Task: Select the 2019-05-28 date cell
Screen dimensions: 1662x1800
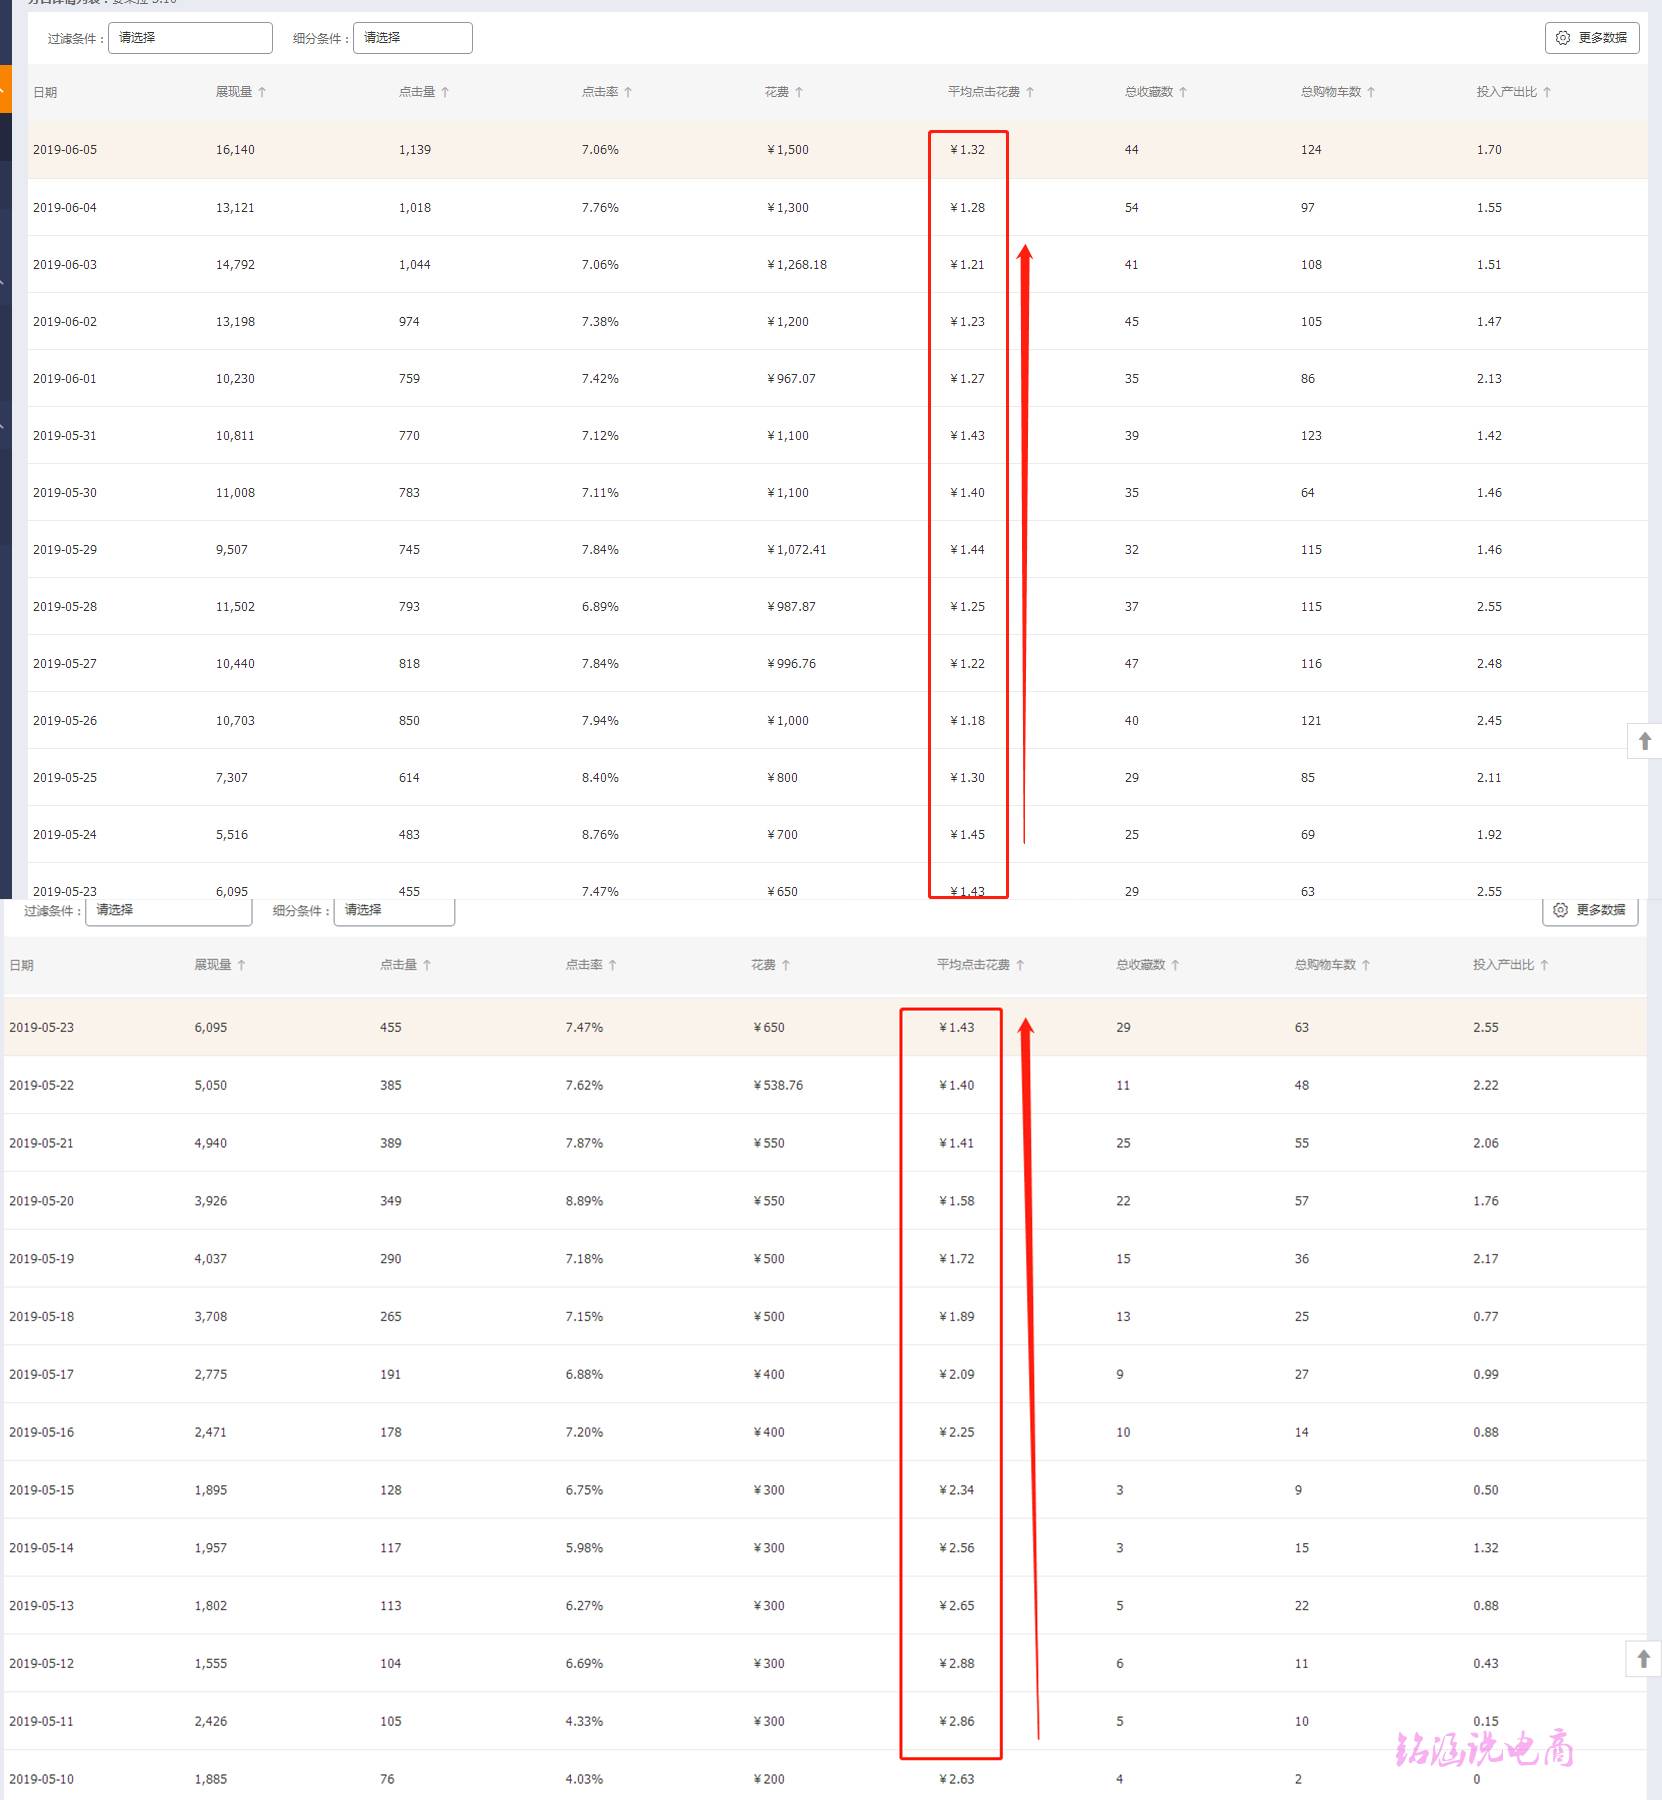Action: point(65,607)
